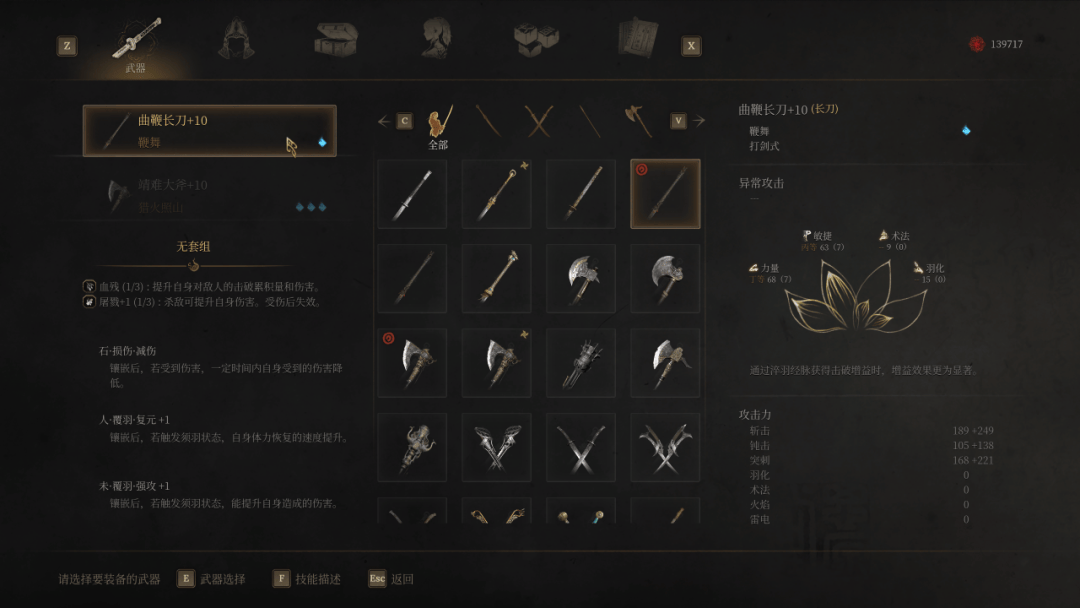Open the stacked boxes materials tab
The height and width of the screenshot is (608, 1080).
tap(537, 39)
